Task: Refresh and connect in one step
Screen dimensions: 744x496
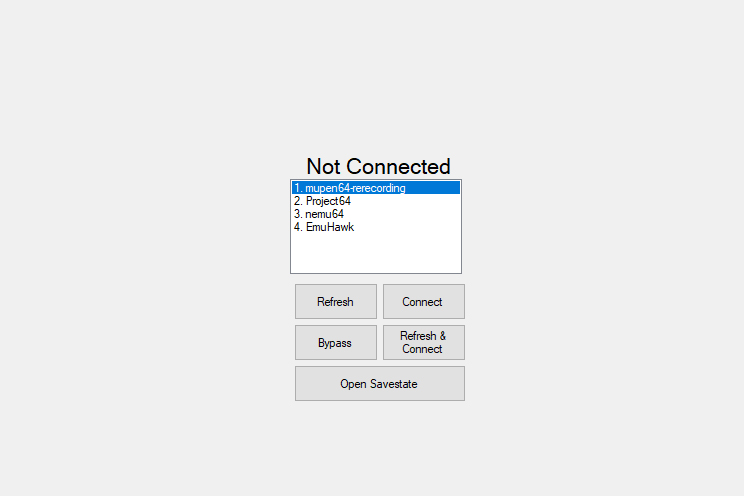Action: (424, 342)
